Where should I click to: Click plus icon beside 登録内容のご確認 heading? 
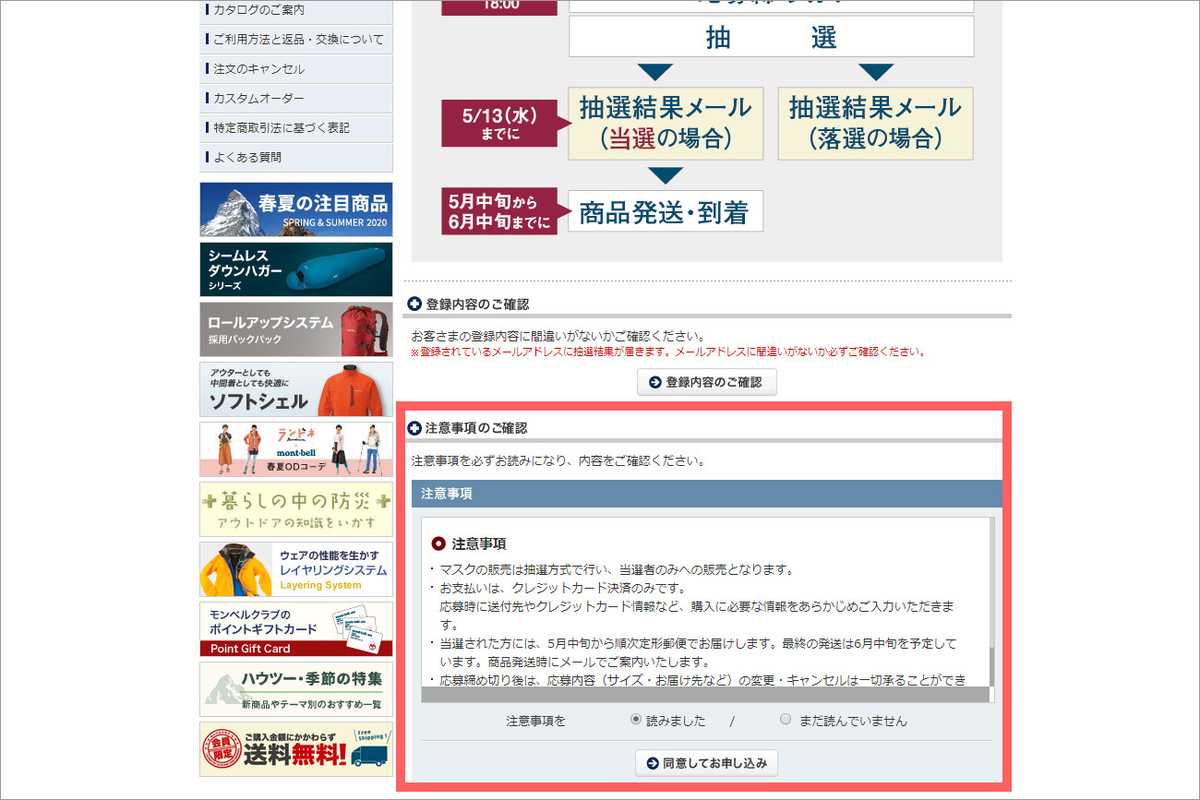click(414, 304)
